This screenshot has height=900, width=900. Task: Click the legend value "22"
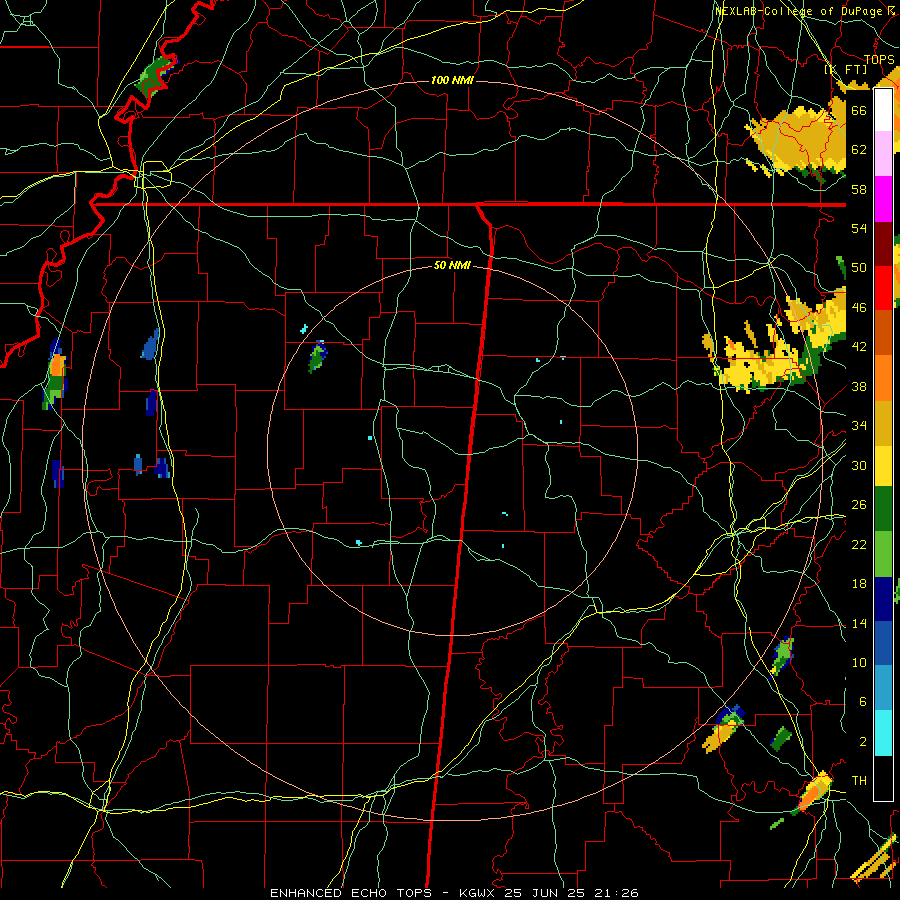[859, 544]
